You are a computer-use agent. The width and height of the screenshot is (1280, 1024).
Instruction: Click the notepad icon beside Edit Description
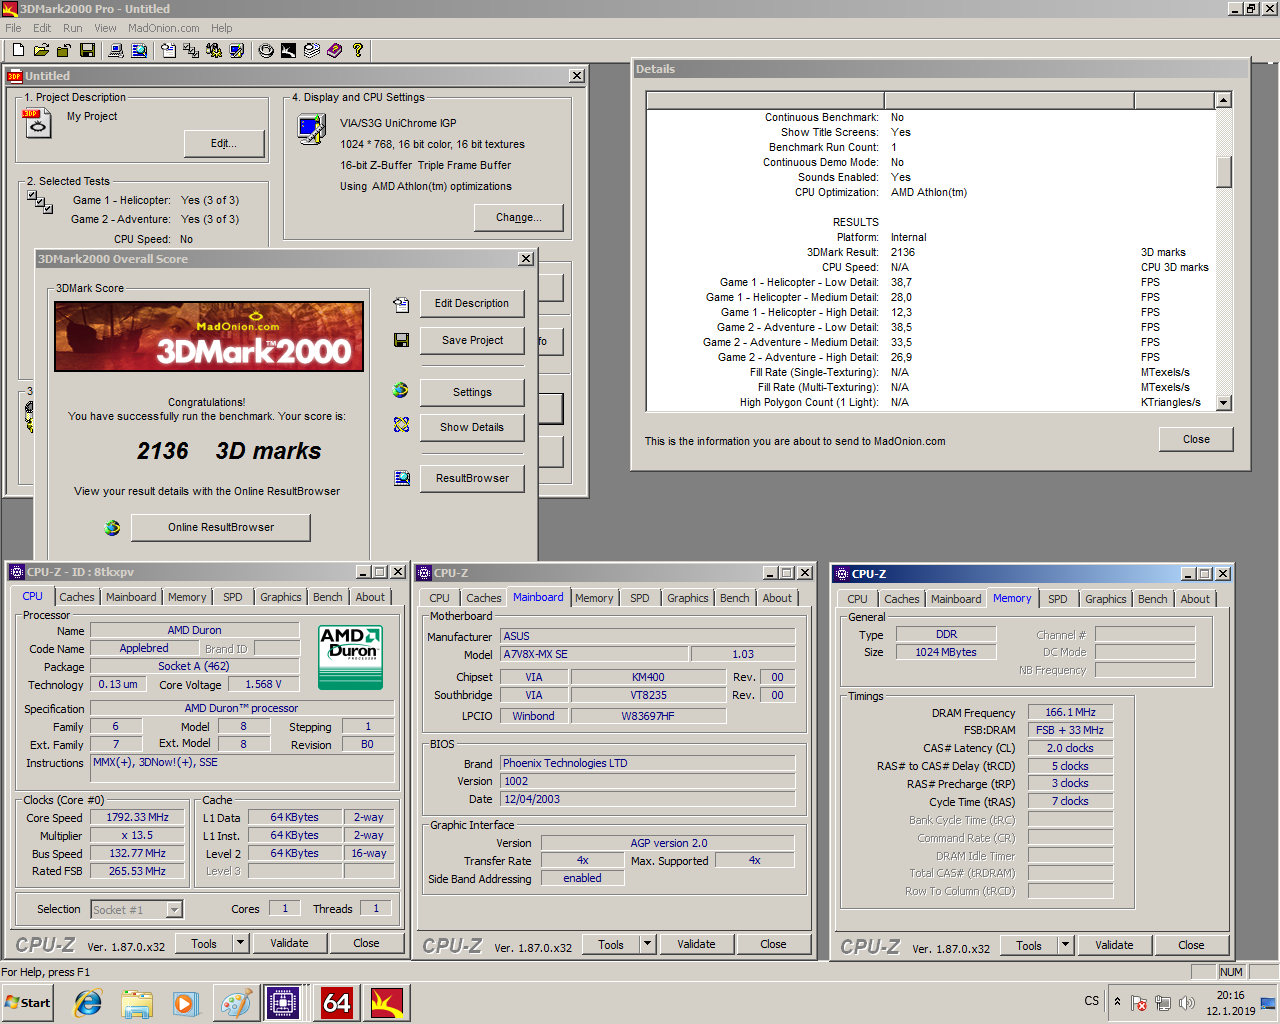401,304
